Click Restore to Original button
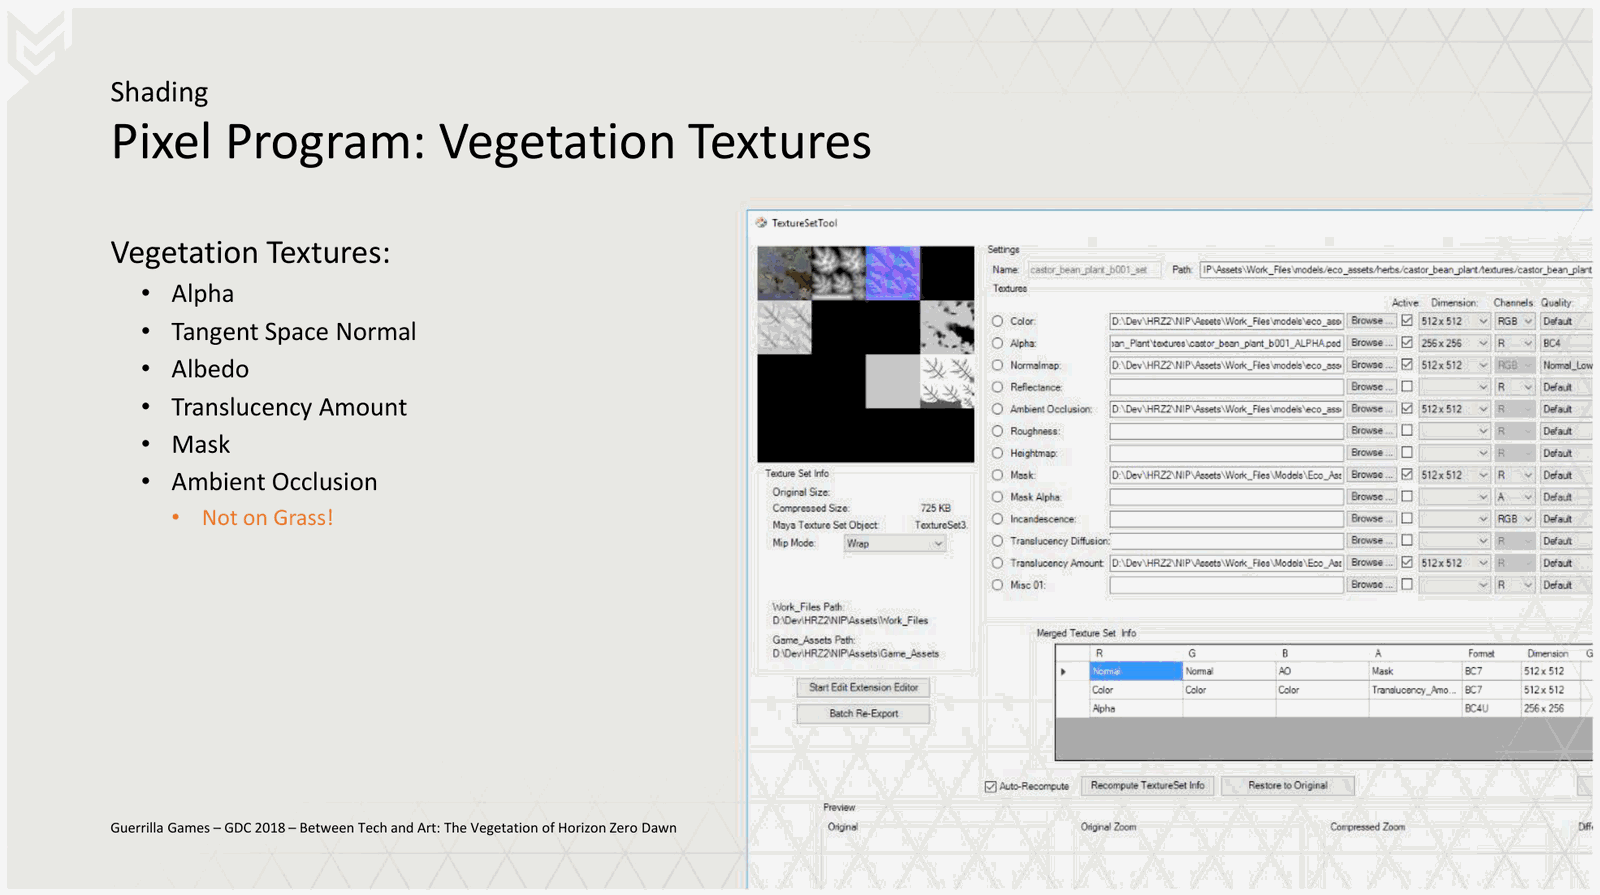 1288,785
